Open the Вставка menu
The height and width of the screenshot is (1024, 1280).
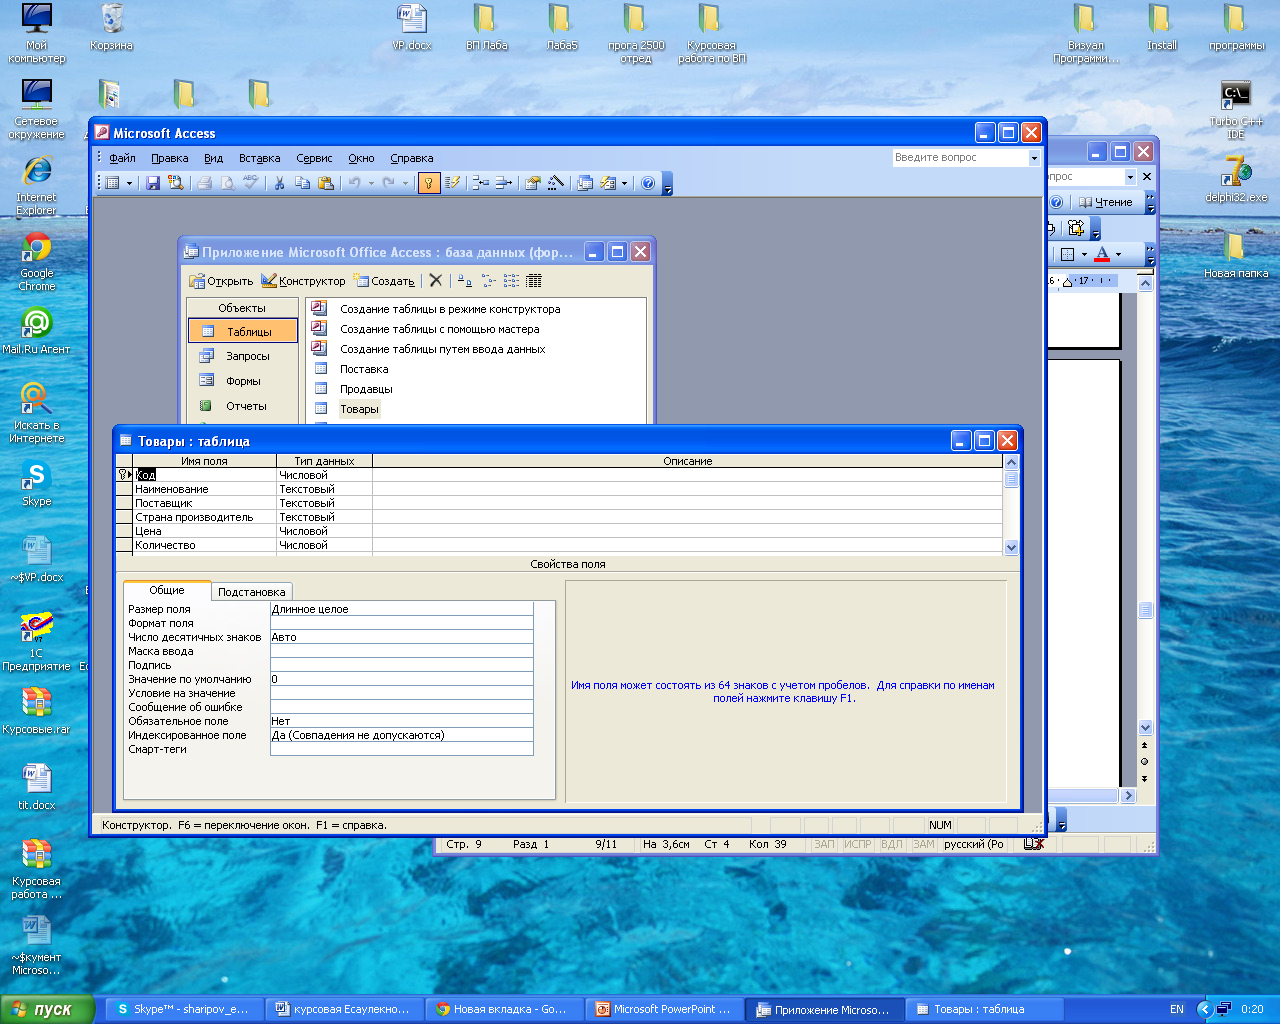click(x=259, y=158)
